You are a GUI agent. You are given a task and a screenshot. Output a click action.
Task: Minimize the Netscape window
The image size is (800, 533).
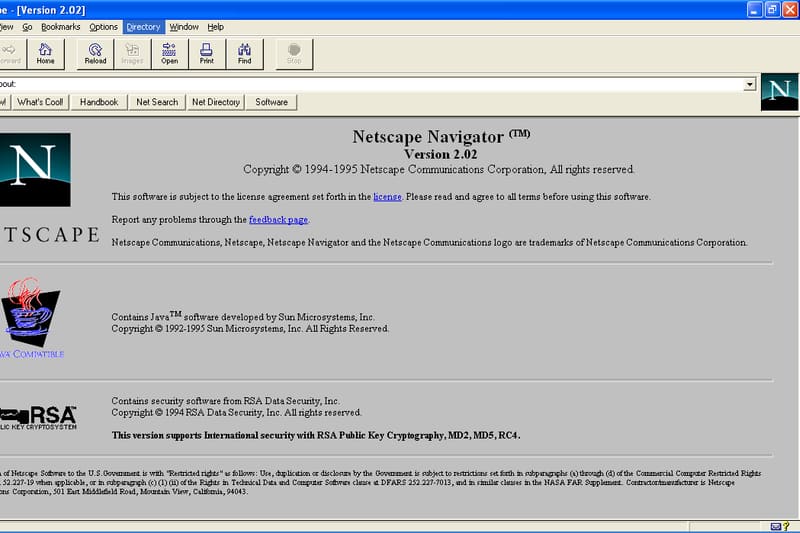[755, 10]
